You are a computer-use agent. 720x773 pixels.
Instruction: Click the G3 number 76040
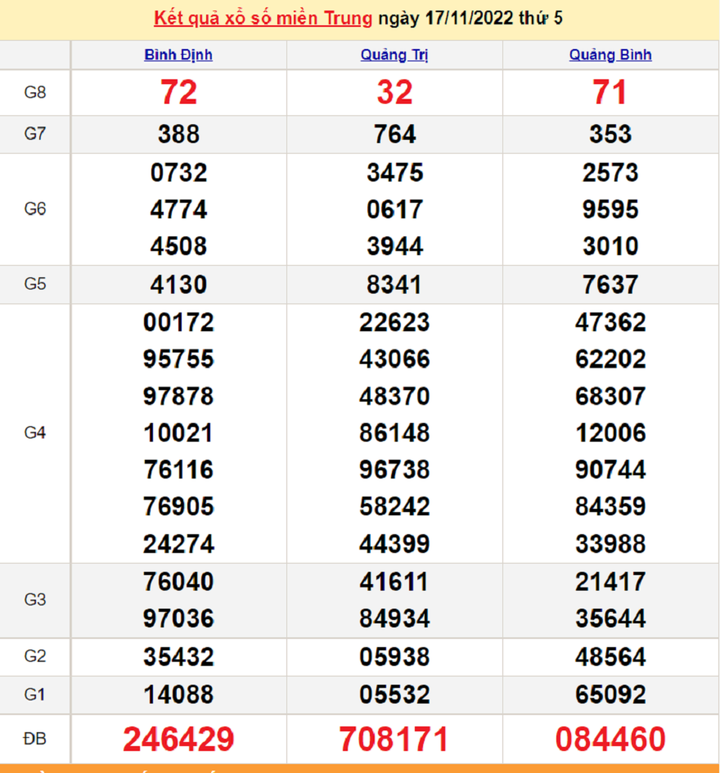point(178,581)
